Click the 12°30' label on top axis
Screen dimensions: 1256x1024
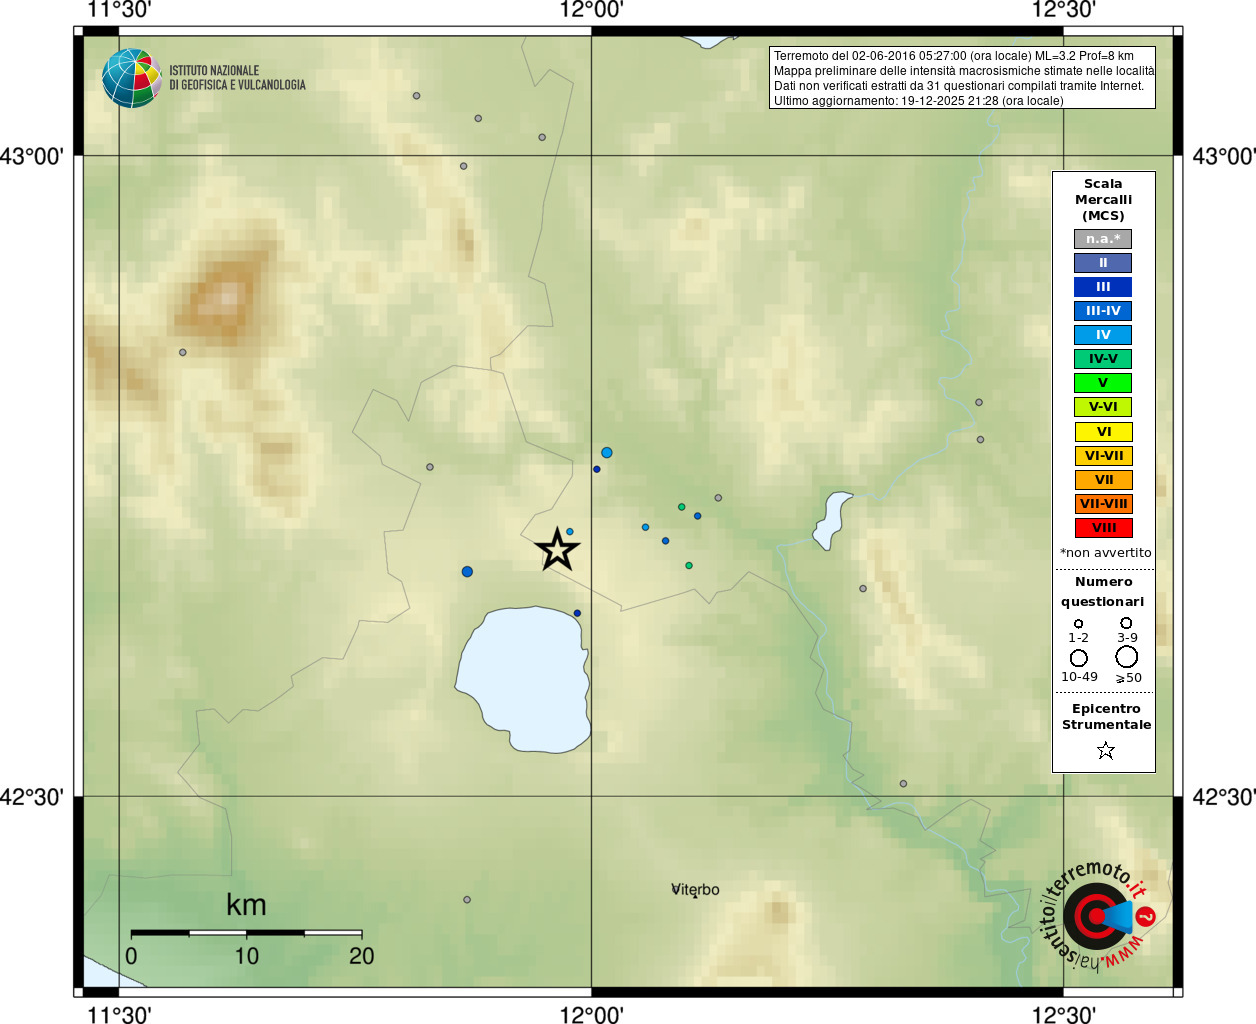click(x=1064, y=10)
